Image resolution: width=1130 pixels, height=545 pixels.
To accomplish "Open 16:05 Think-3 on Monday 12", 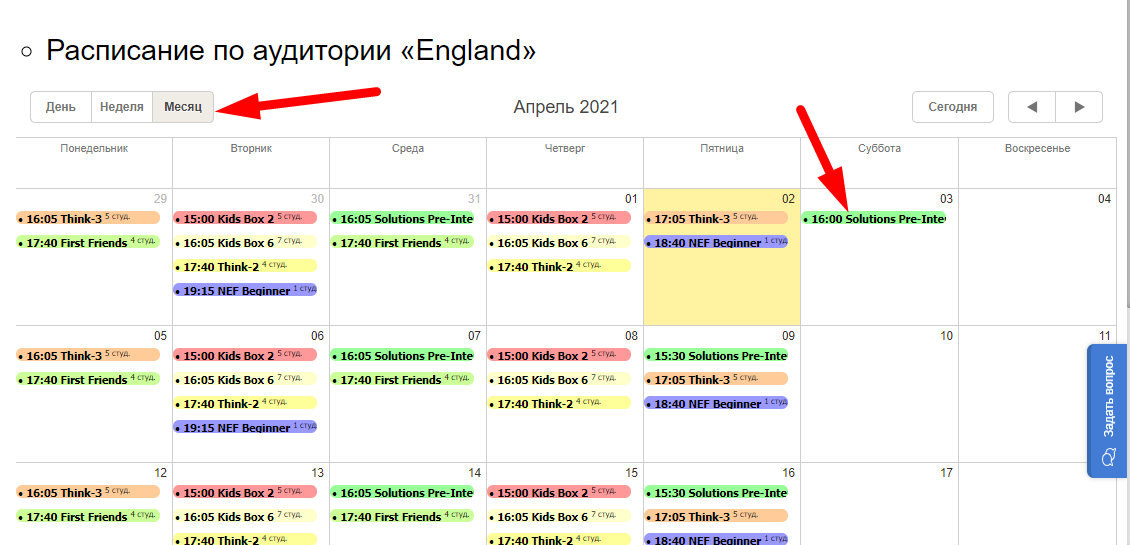I will click(88, 492).
